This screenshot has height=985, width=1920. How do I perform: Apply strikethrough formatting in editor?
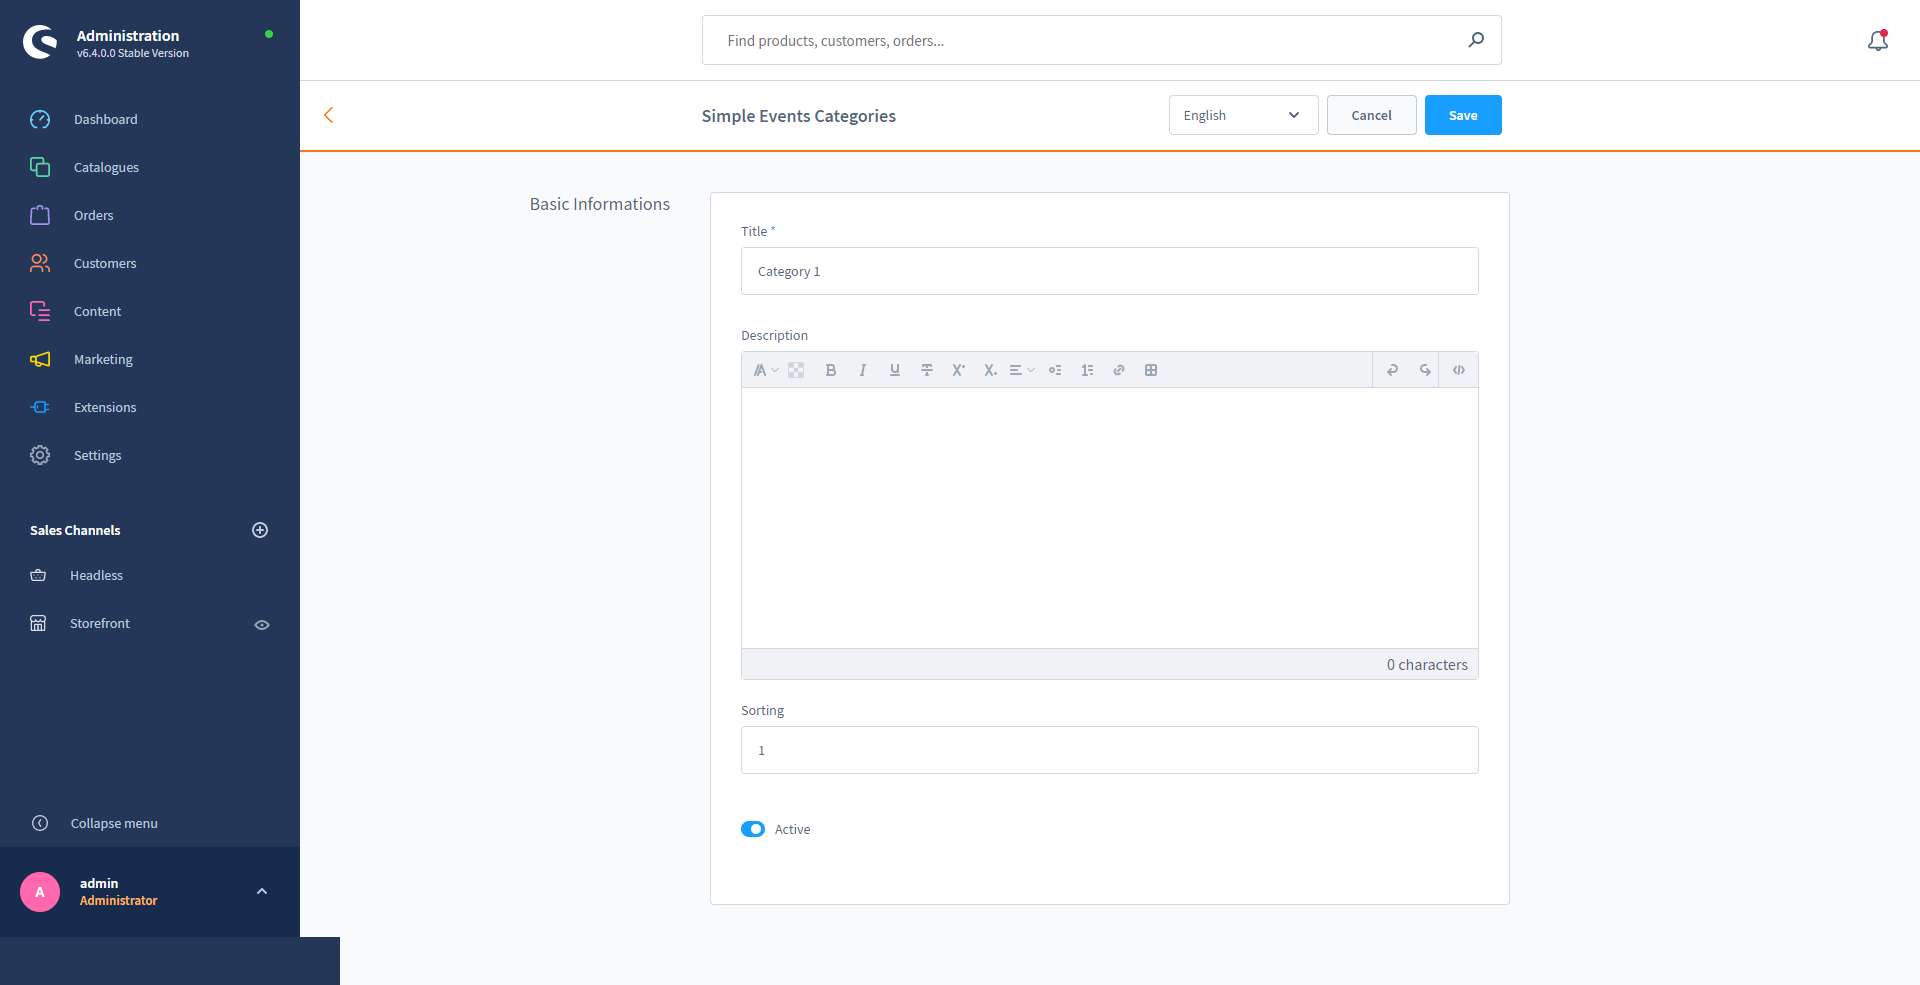pyautogui.click(x=927, y=370)
